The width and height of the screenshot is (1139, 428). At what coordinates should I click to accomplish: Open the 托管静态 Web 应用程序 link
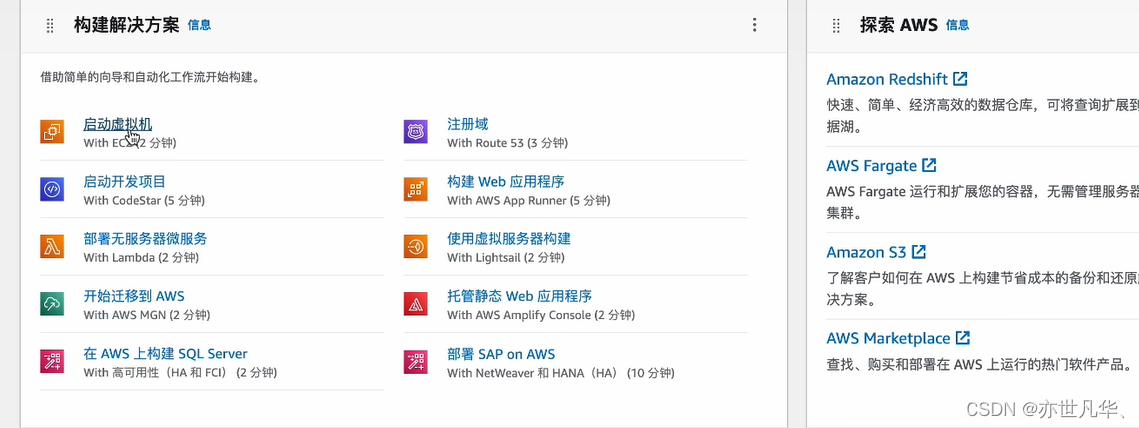pyautogui.click(x=519, y=296)
